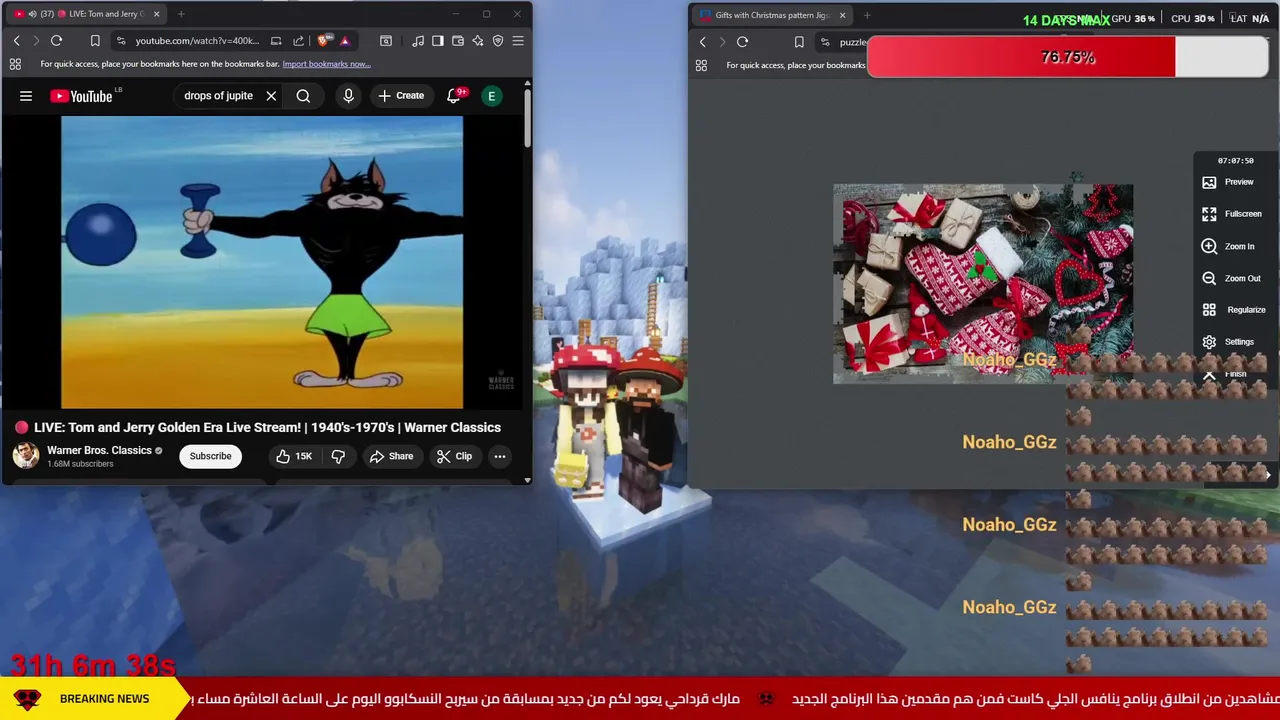1280x720 pixels.
Task: Open YouTube notifications bell
Action: pos(453,96)
